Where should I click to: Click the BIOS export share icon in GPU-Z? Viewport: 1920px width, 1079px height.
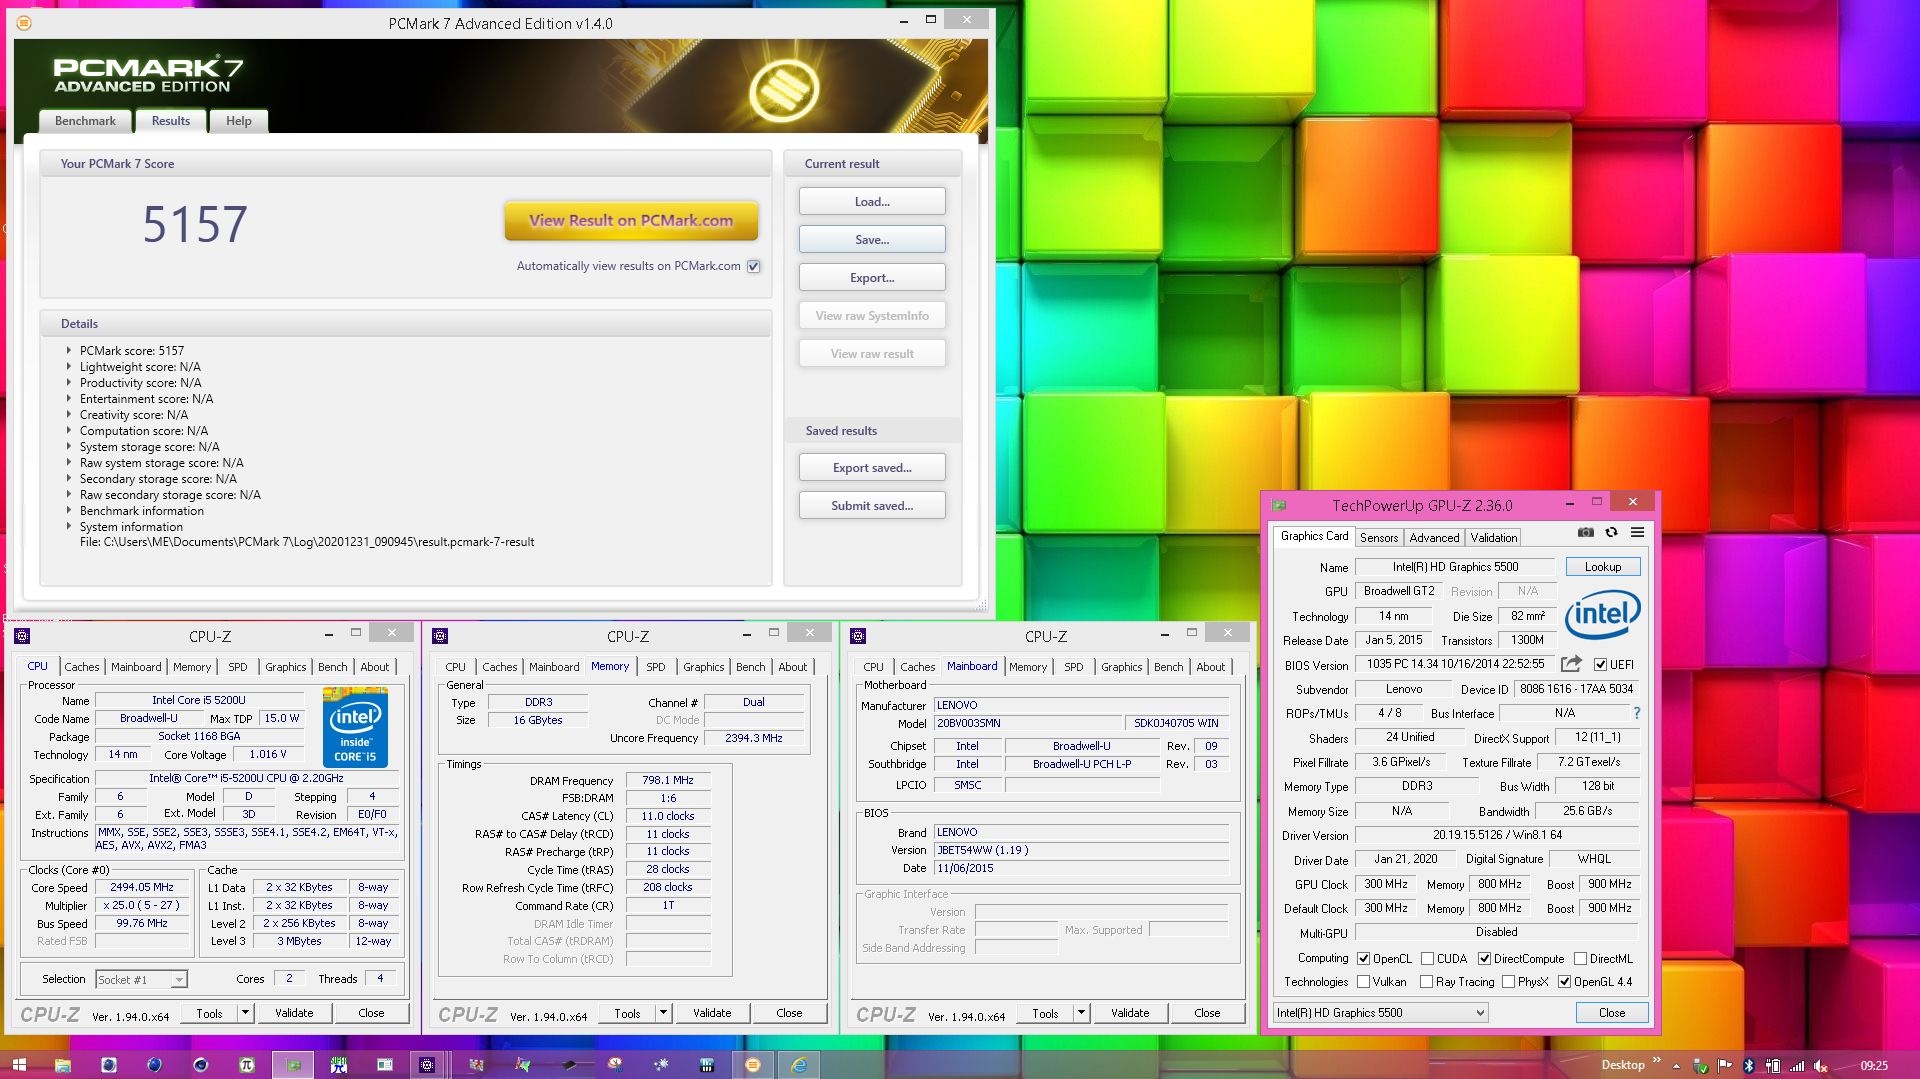tap(1571, 664)
